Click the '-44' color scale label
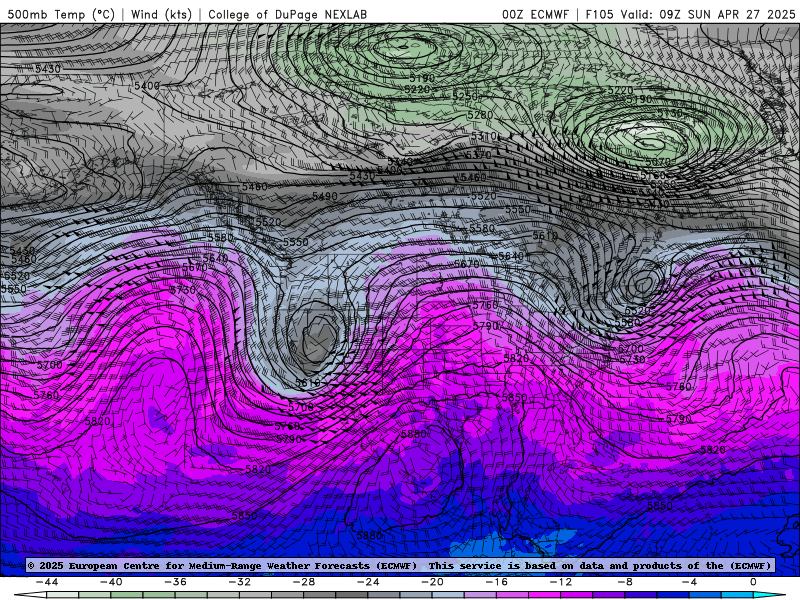Screen dimensions: 800x600 coord(47,582)
